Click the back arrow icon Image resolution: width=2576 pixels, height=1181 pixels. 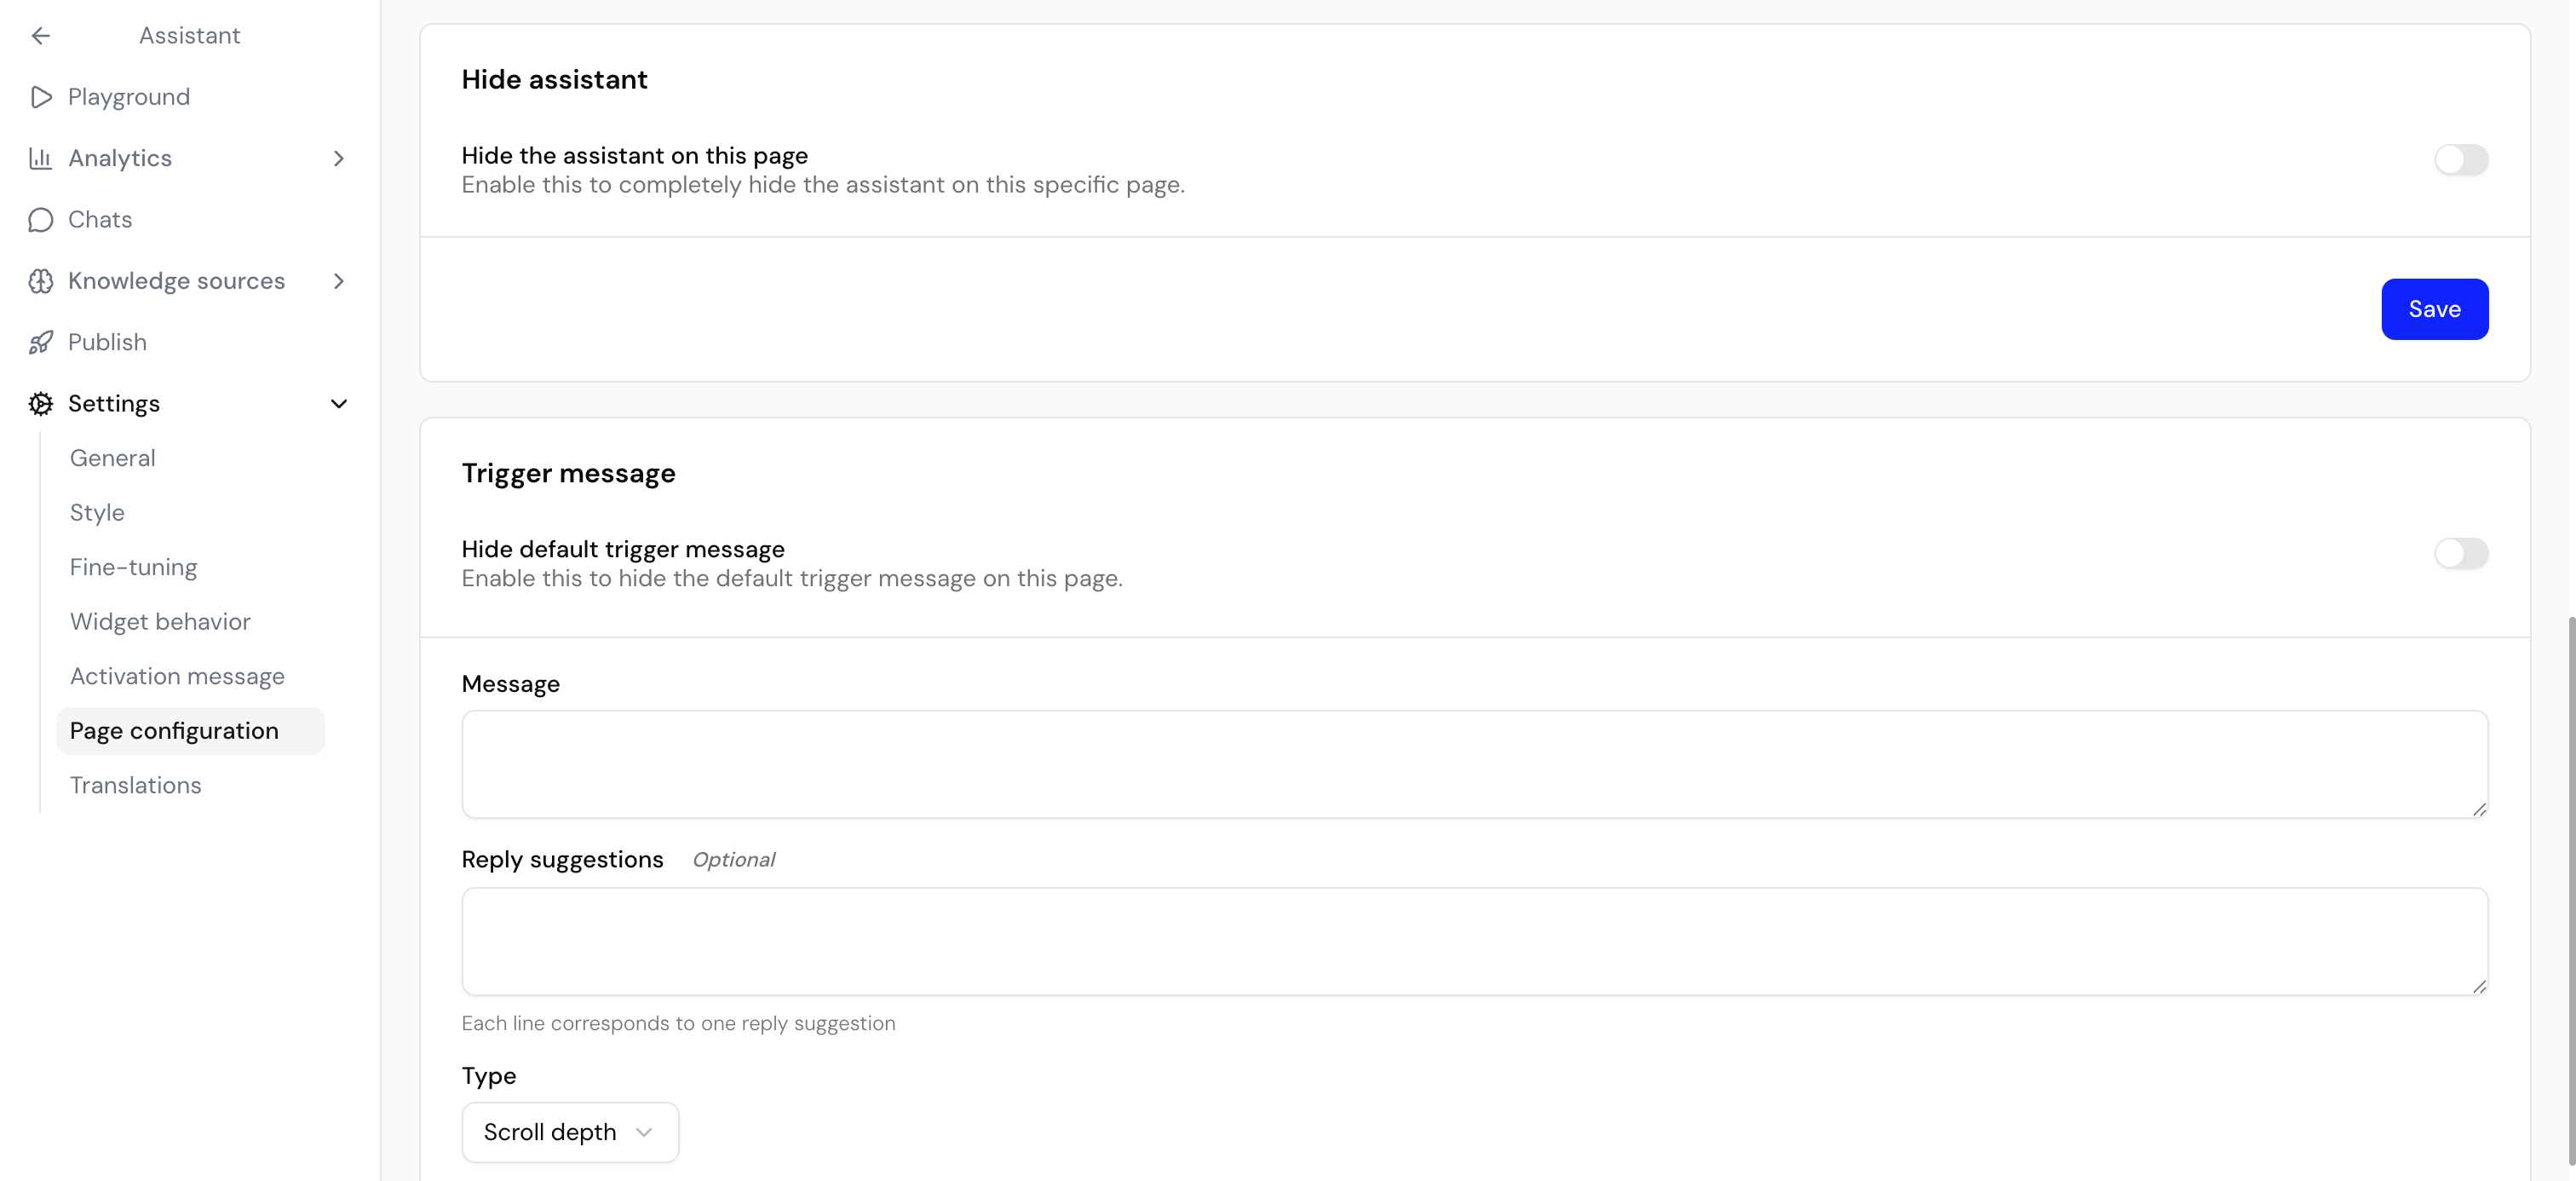pos(40,36)
